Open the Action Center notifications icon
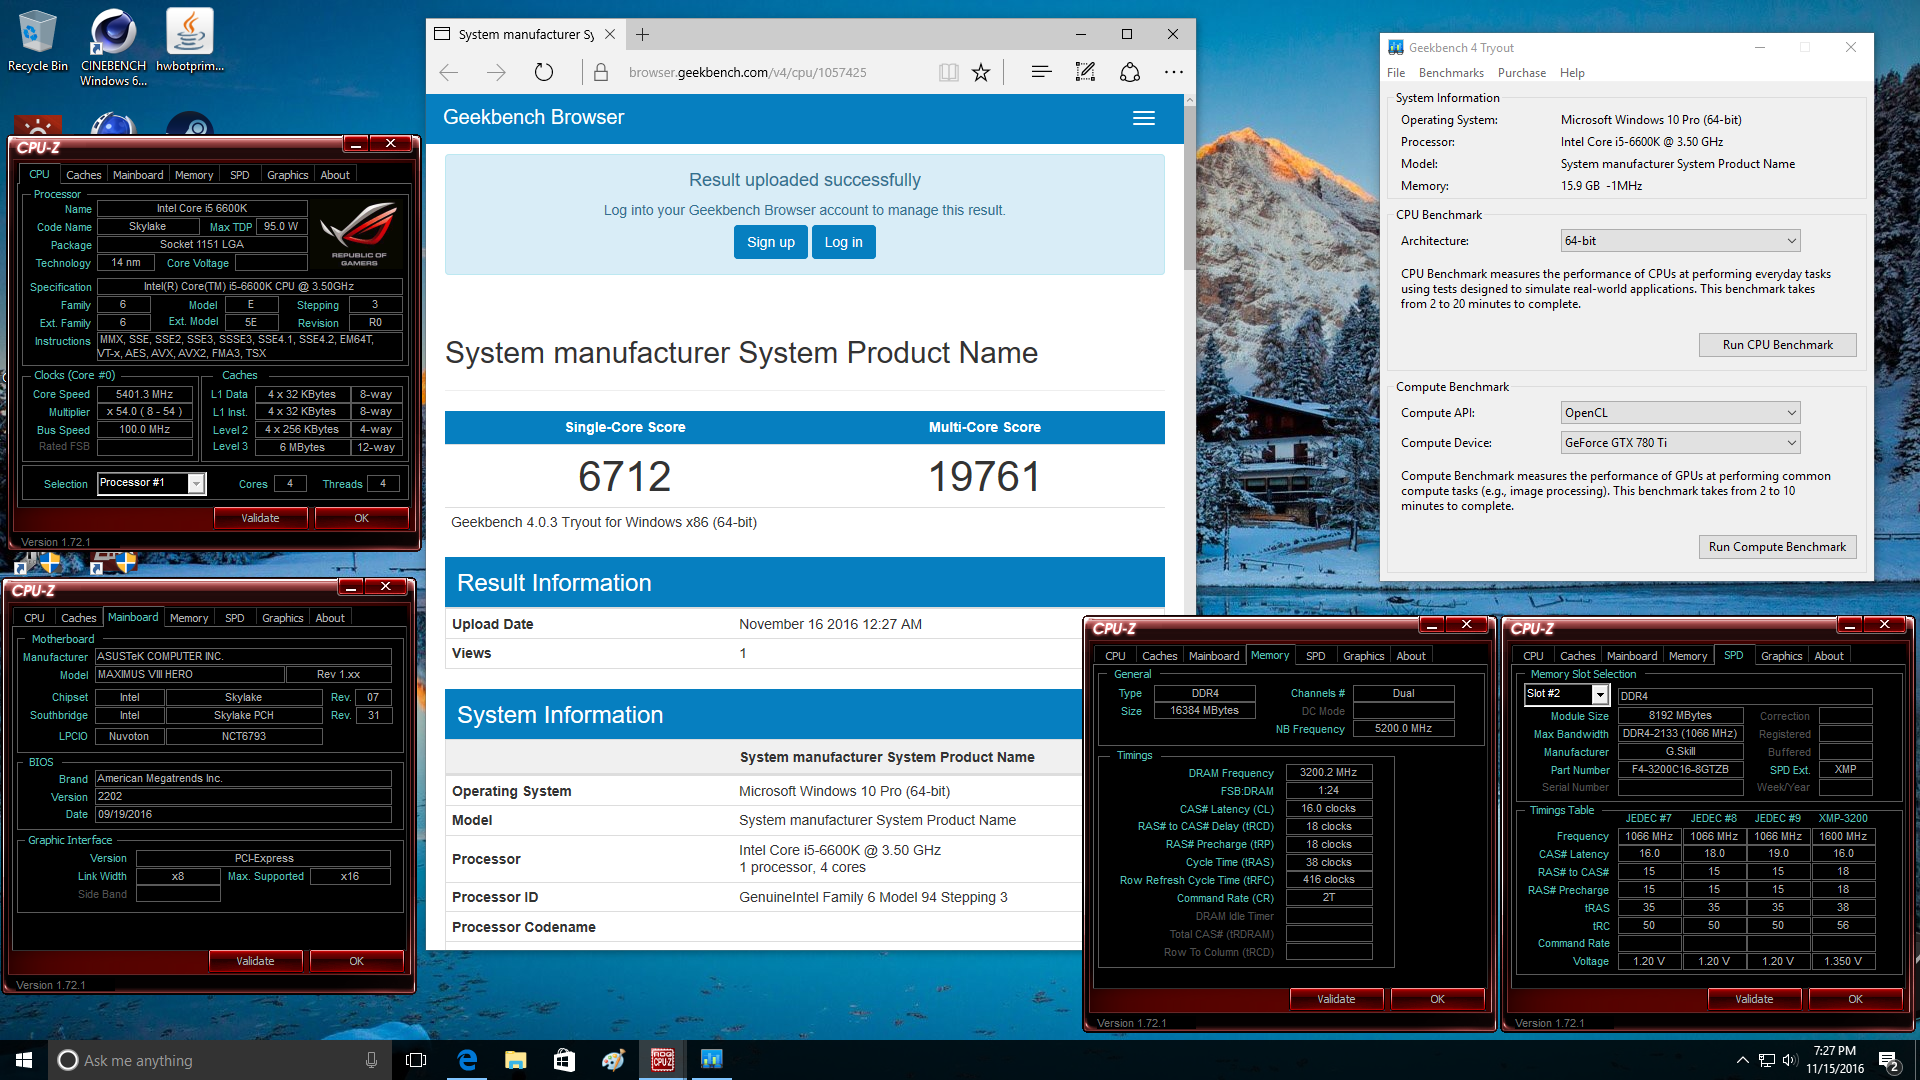This screenshot has height=1080, width=1920. click(1889, 1060)
